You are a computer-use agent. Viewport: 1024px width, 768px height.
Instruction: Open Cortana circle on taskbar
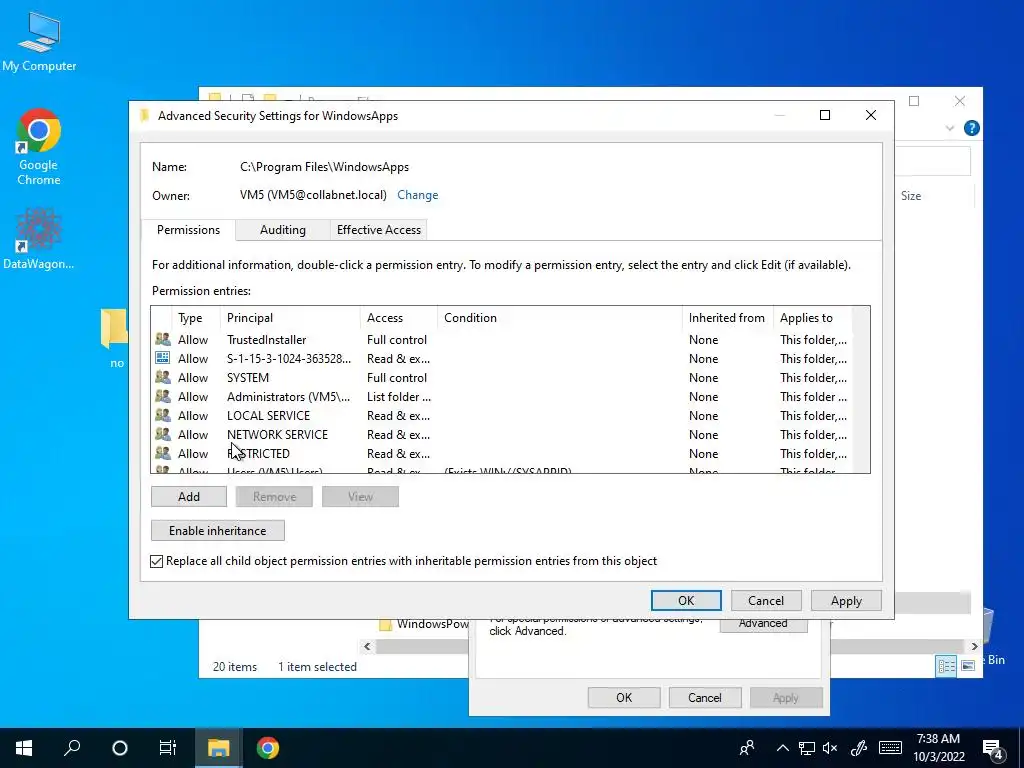click(x=120, y=748)
